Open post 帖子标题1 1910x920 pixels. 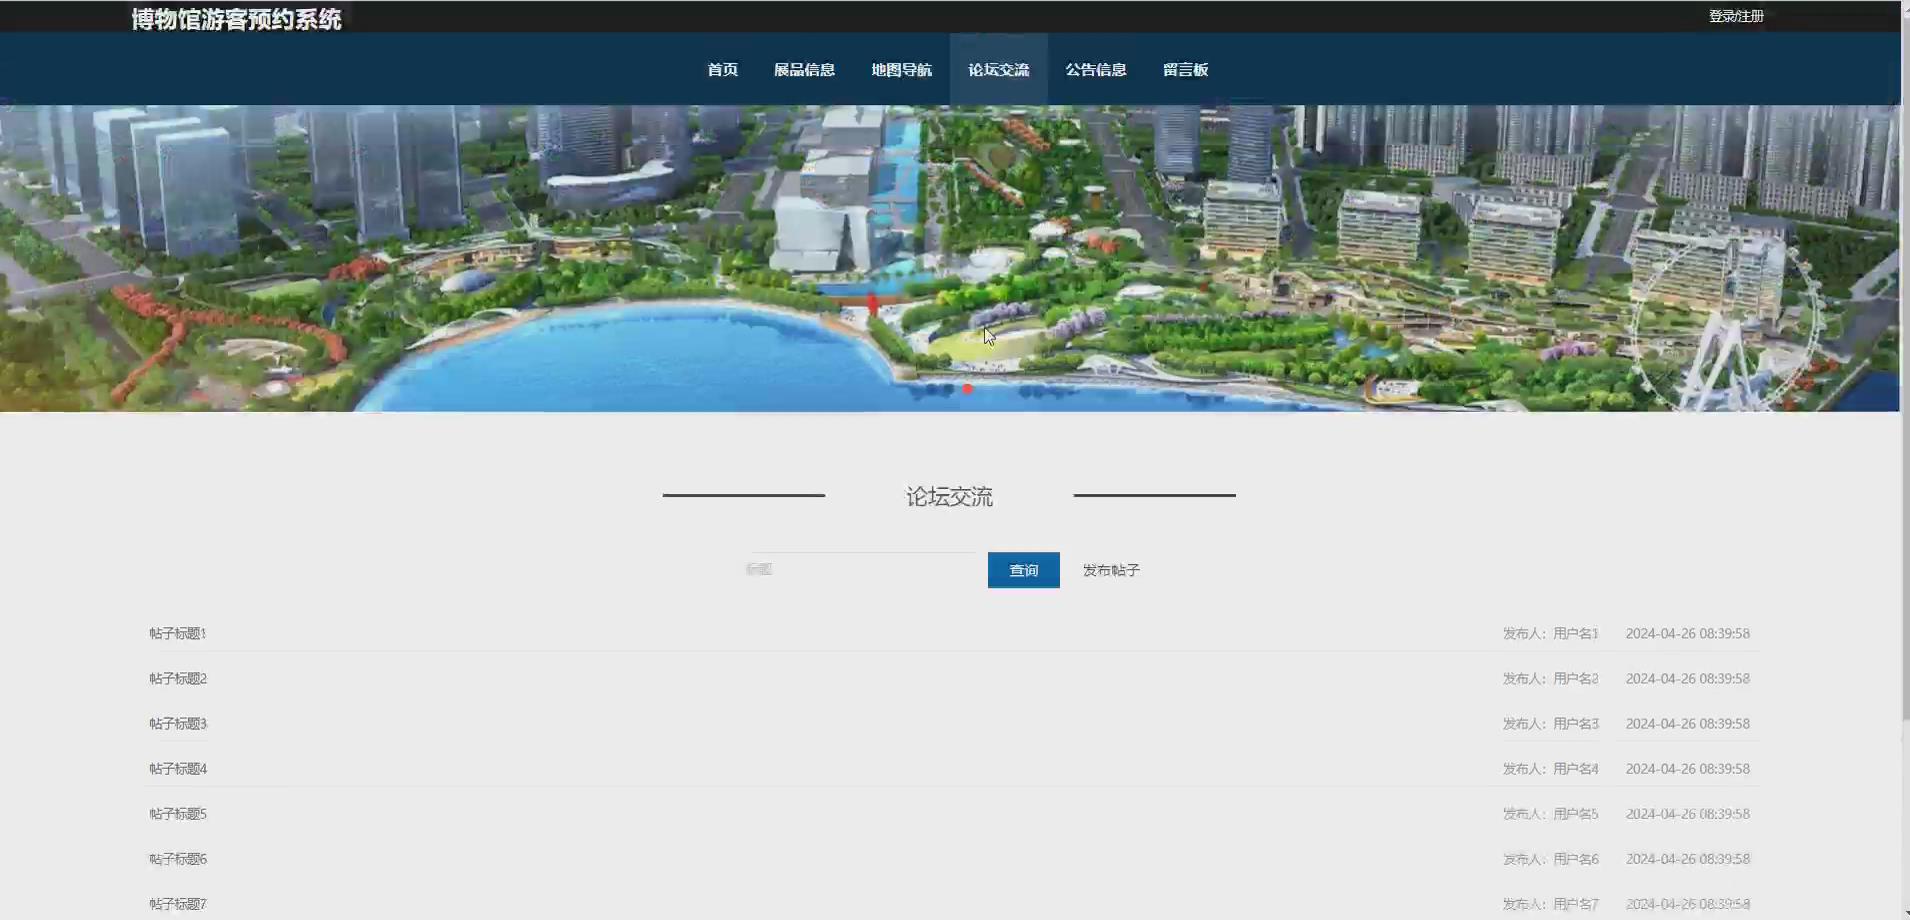coord(178,633)
